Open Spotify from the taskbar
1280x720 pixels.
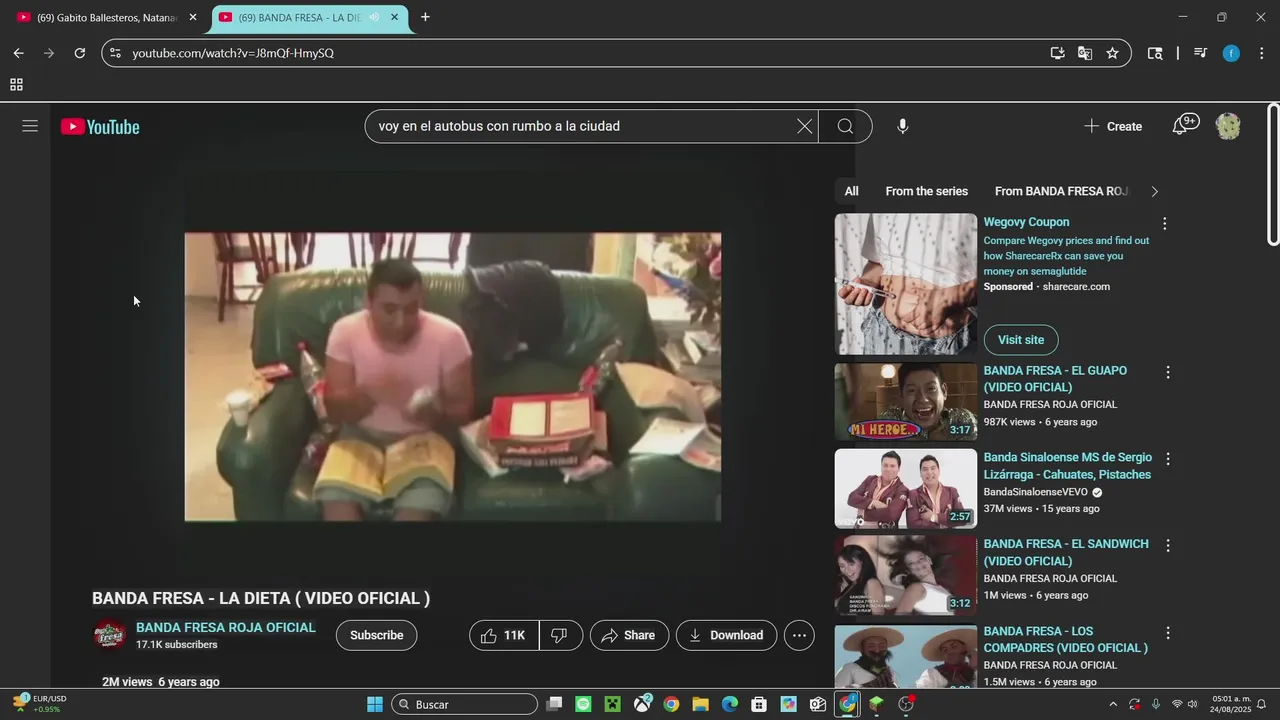click(x=583, y=704)
